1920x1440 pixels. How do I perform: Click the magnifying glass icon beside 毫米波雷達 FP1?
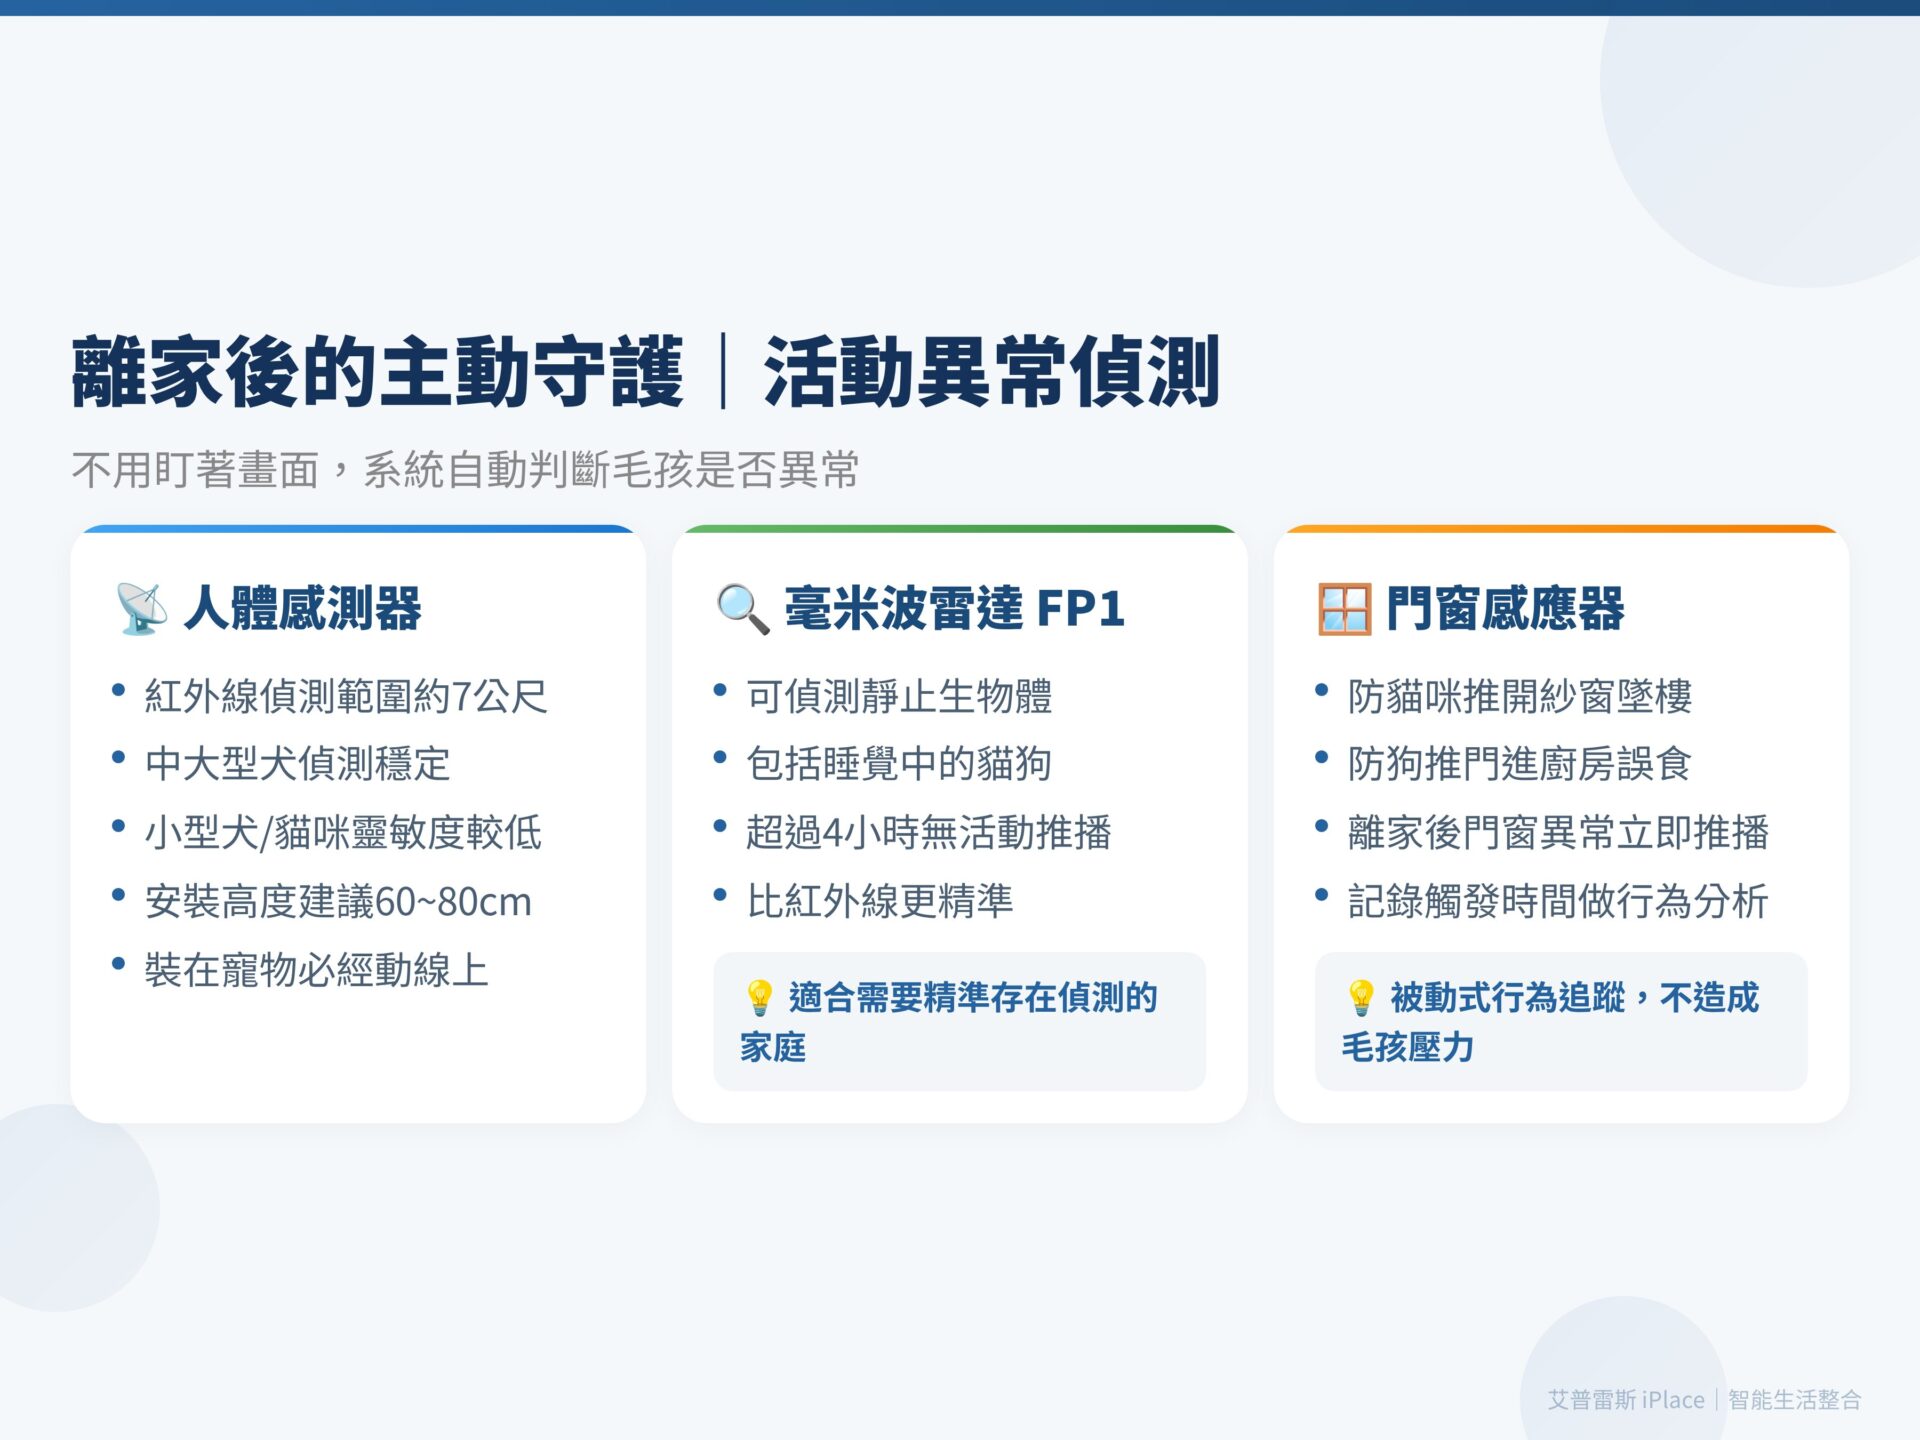coord(743,608)
